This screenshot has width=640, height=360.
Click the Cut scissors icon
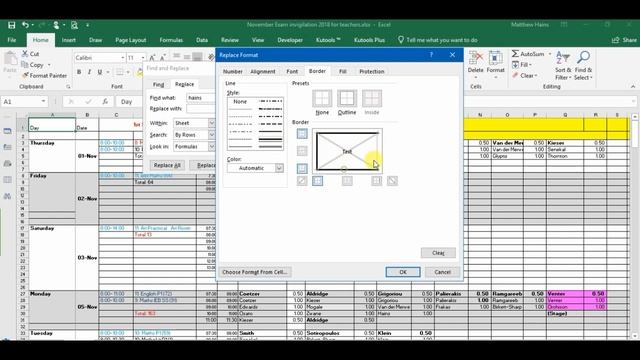[x=25, y=54]
